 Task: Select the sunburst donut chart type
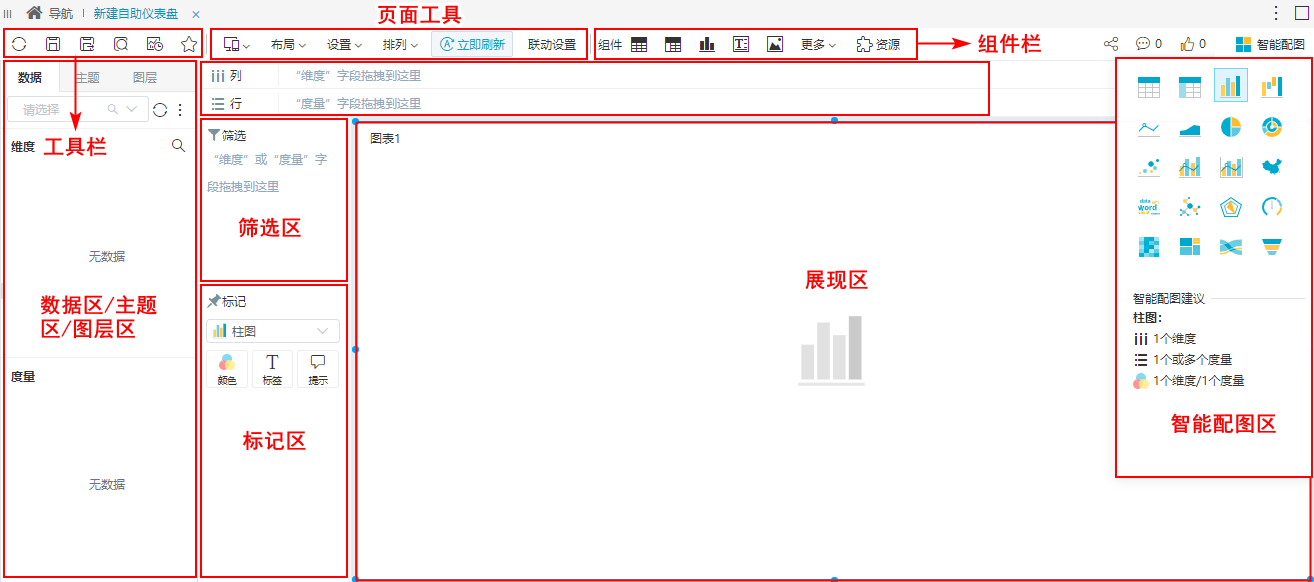pos(1272,127)
